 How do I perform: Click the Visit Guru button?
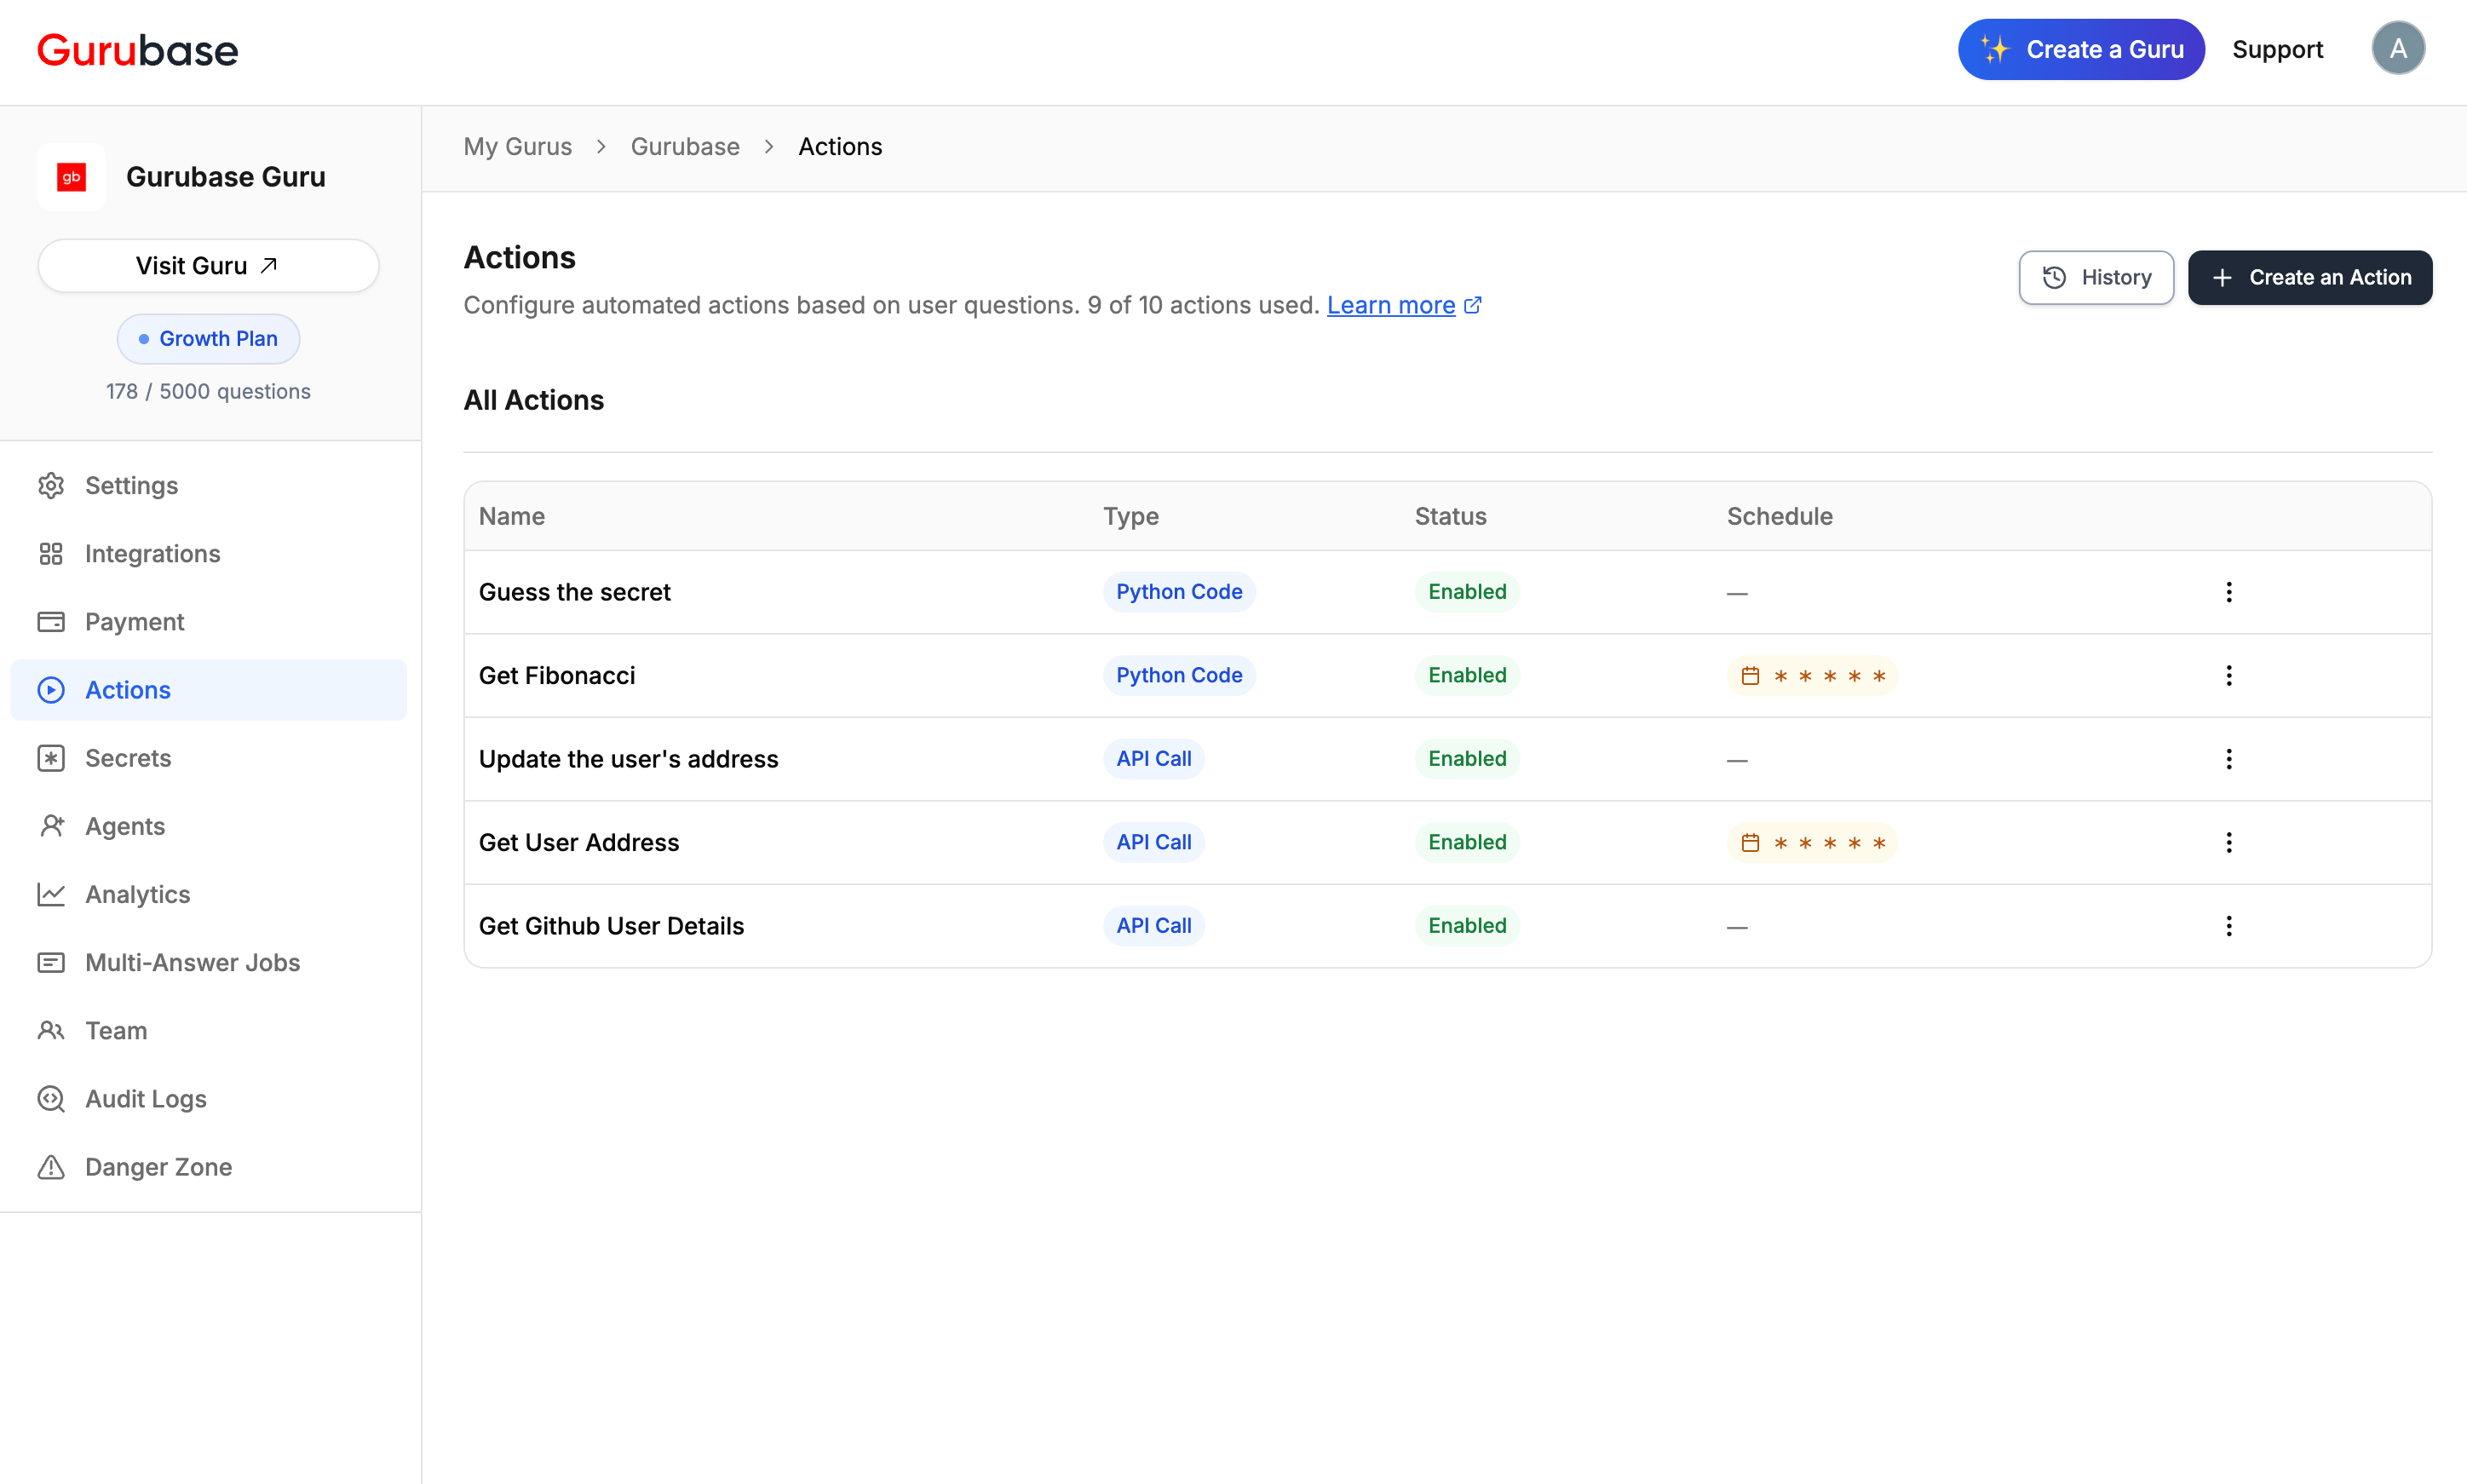tap(208, 265)
